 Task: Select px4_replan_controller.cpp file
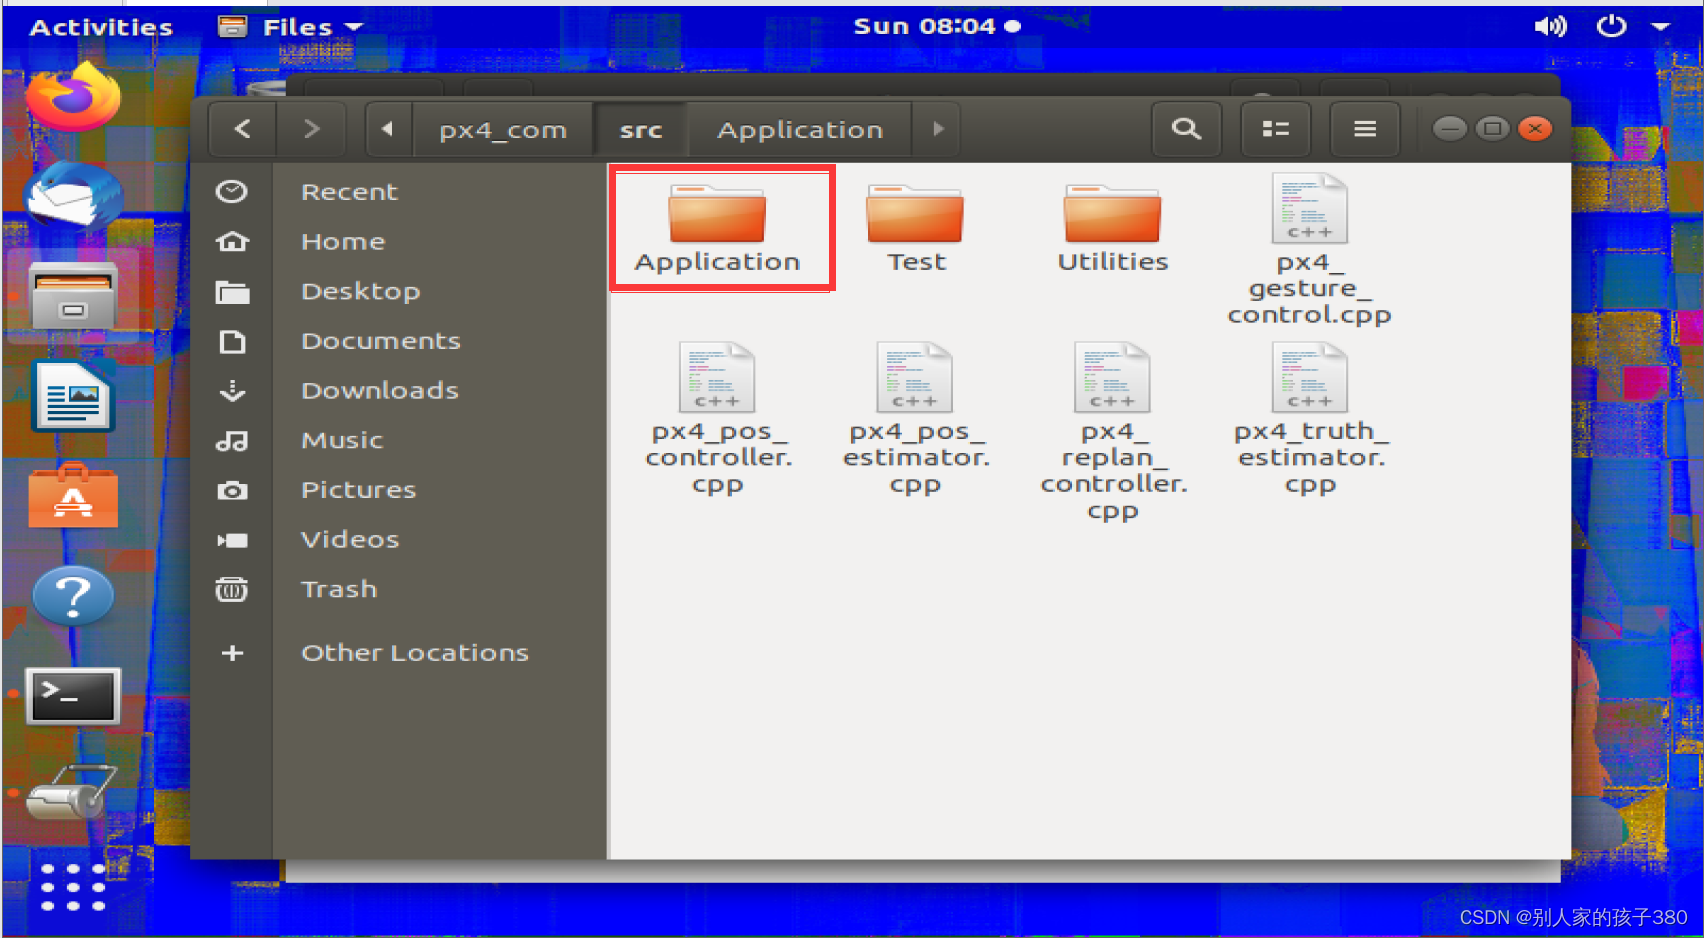tap(1113, 432)
